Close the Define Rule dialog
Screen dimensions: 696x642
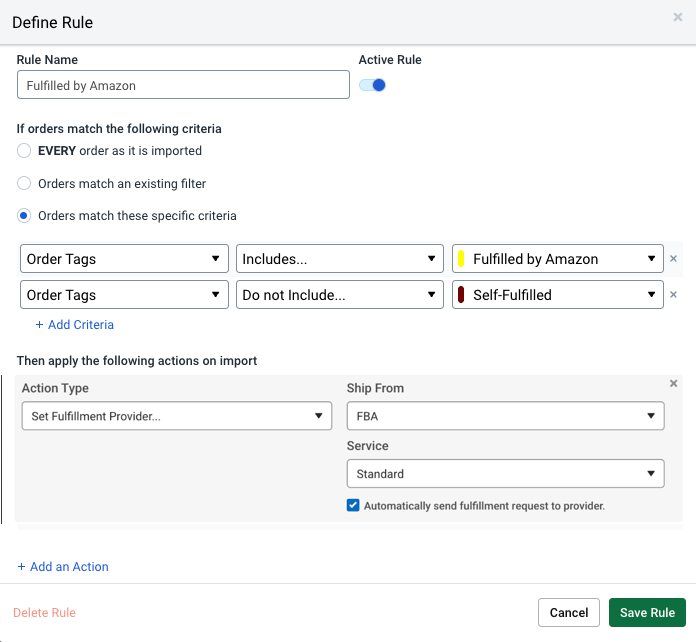pyautogui.click(x=678, y=17)
